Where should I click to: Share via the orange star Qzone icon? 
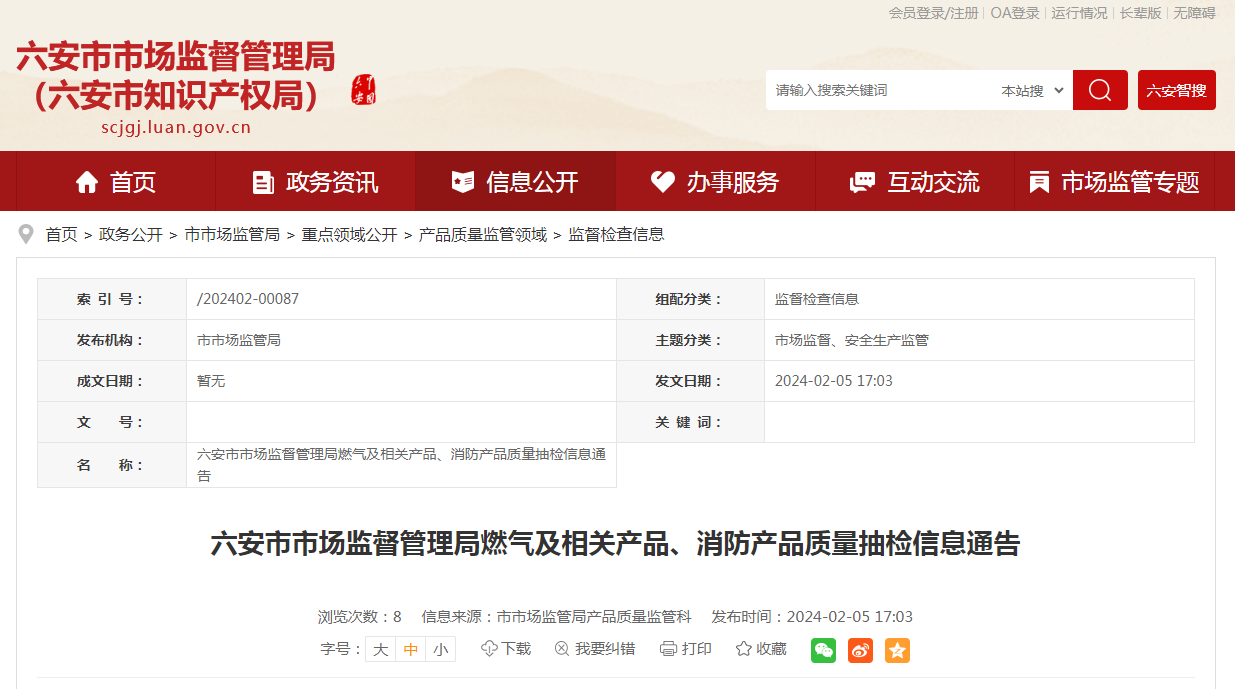(897, 650)
